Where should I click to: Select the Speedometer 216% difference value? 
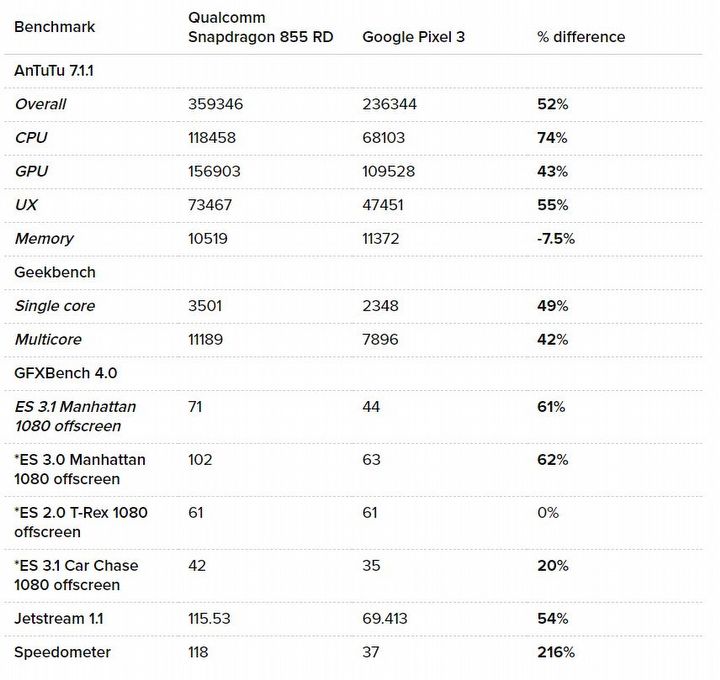click(x=556, y=653)
